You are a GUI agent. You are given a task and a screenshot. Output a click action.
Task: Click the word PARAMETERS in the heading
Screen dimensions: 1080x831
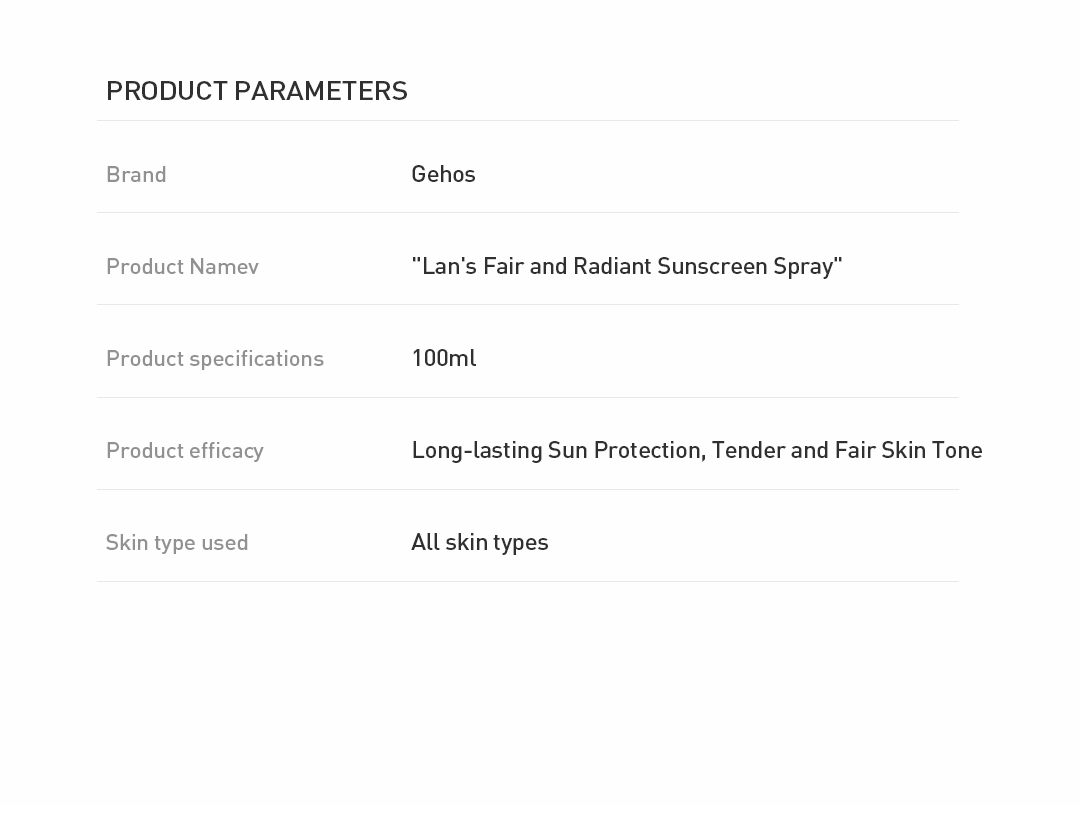[321, 91]
